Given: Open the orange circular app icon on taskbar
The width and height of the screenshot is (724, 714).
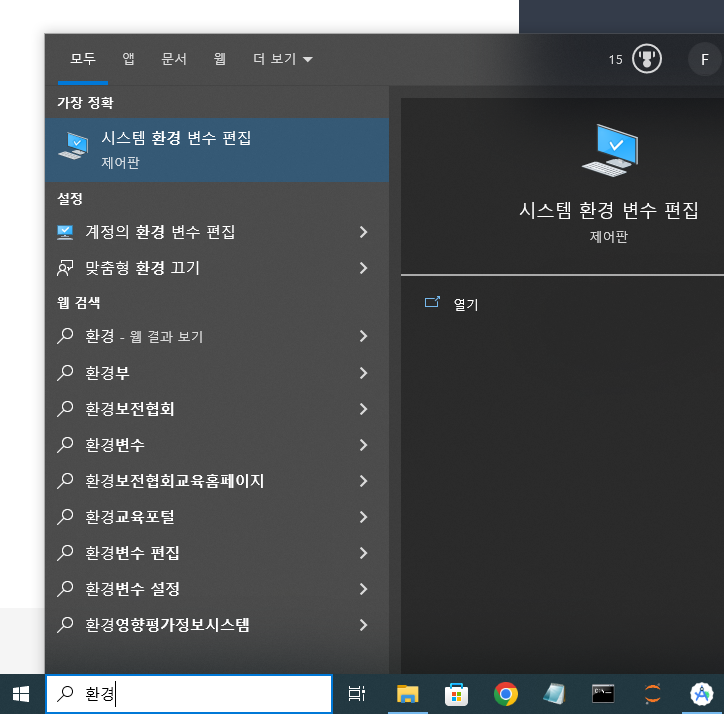Looking at the screenshot, I should click(652, 694).
